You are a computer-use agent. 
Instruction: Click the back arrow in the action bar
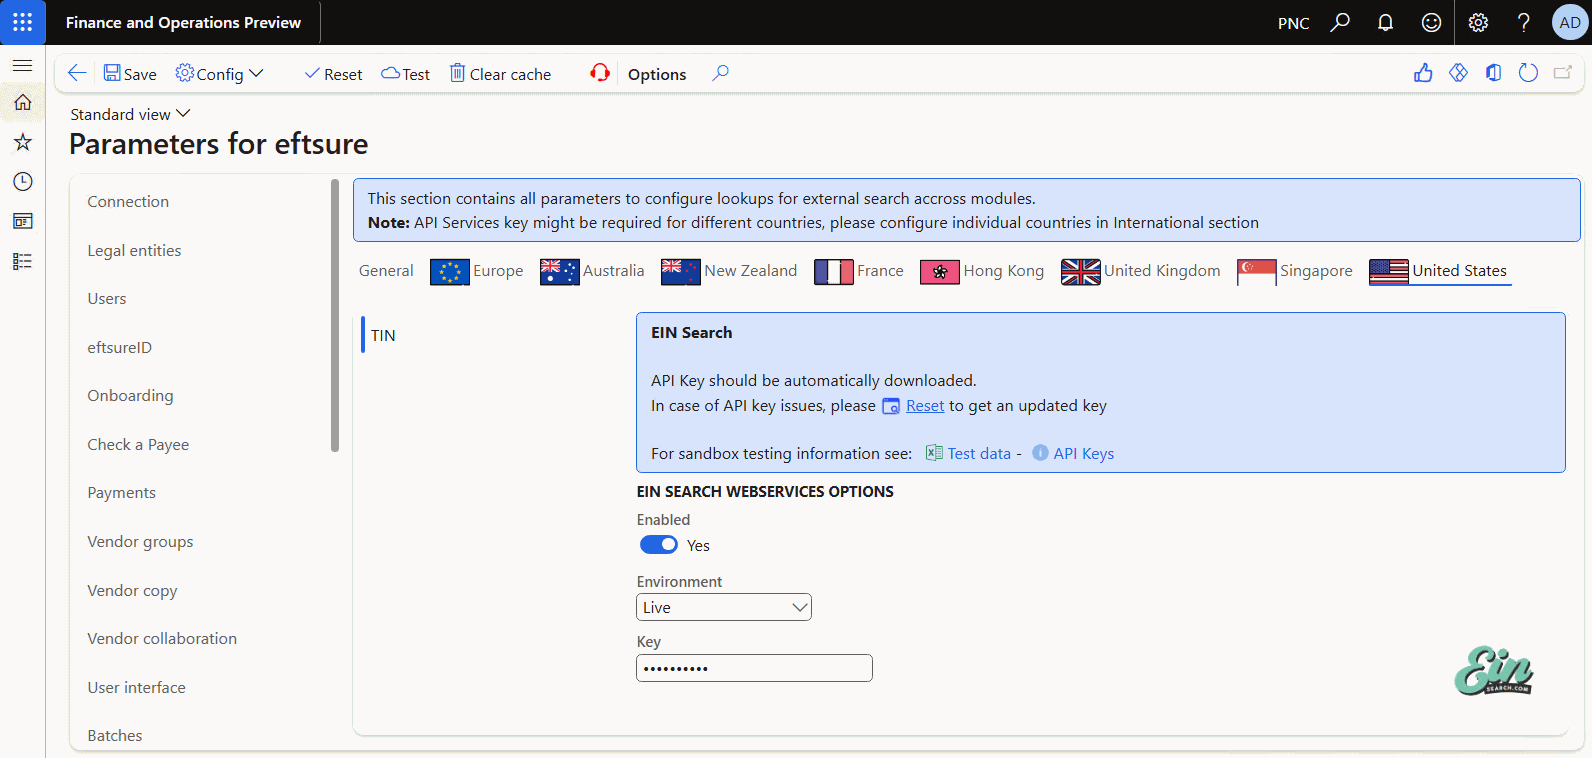tap(77, 73)
